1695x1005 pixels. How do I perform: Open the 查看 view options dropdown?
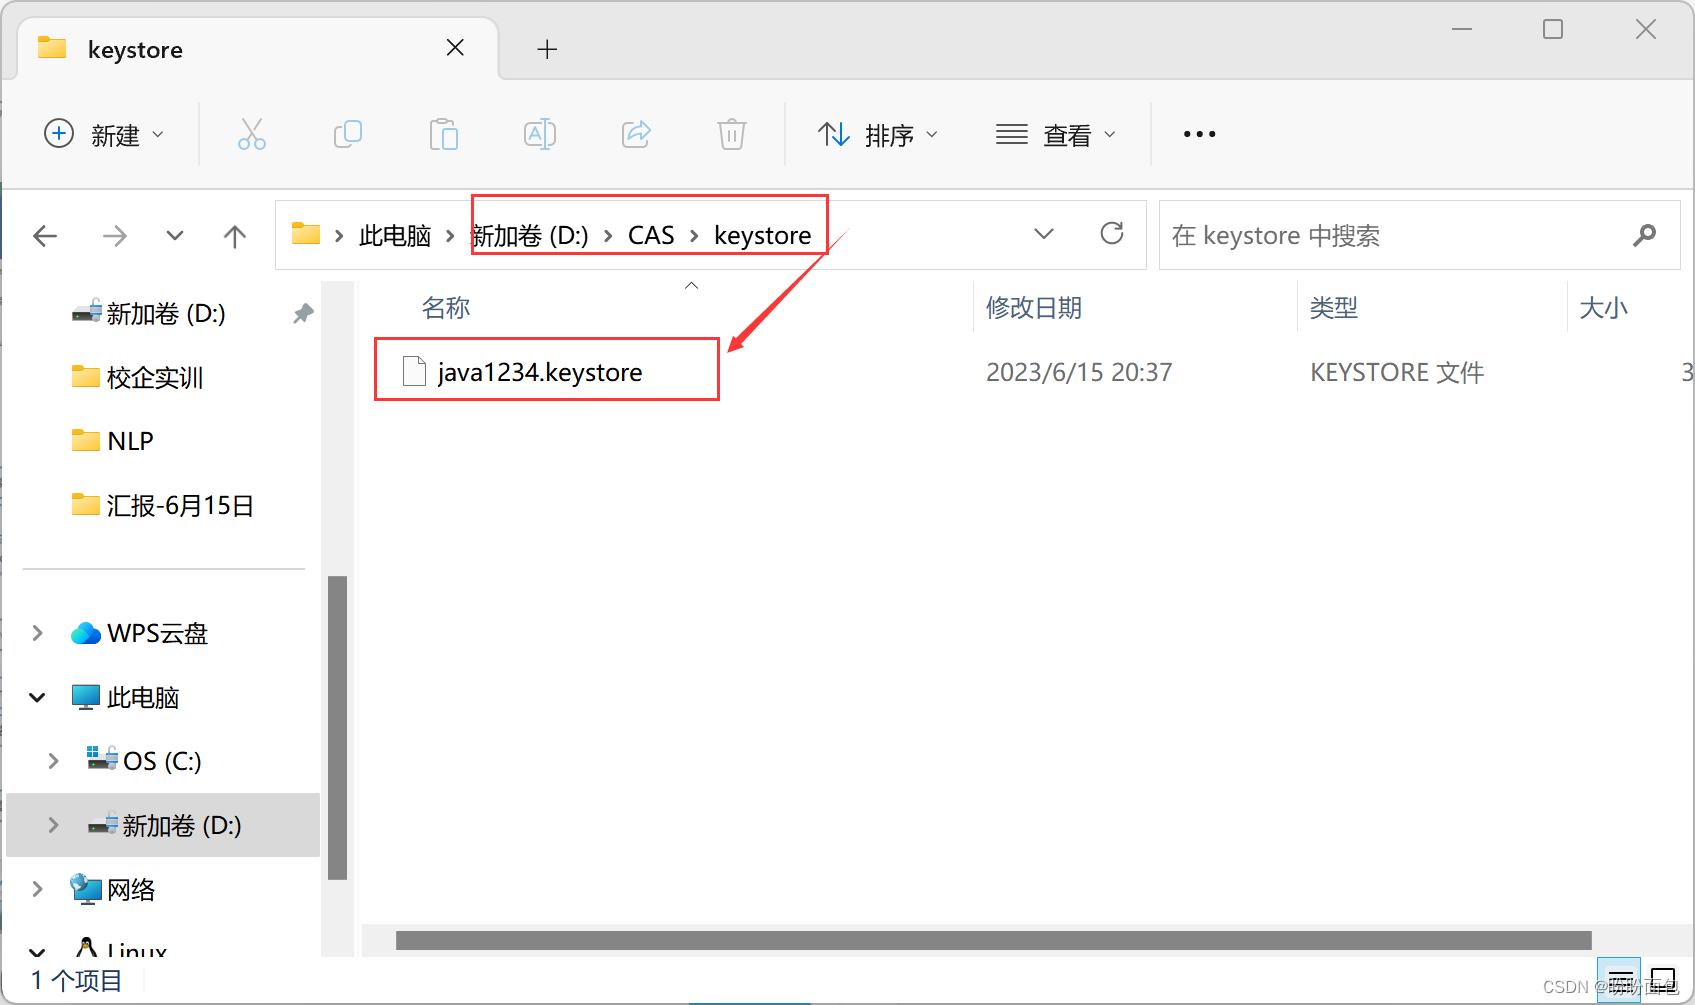click(x=1056, y=134)
